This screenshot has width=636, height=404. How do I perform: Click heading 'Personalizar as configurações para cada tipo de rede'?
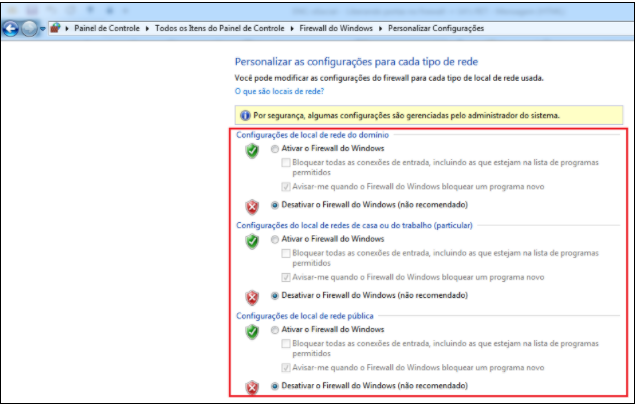click(356, 62)
